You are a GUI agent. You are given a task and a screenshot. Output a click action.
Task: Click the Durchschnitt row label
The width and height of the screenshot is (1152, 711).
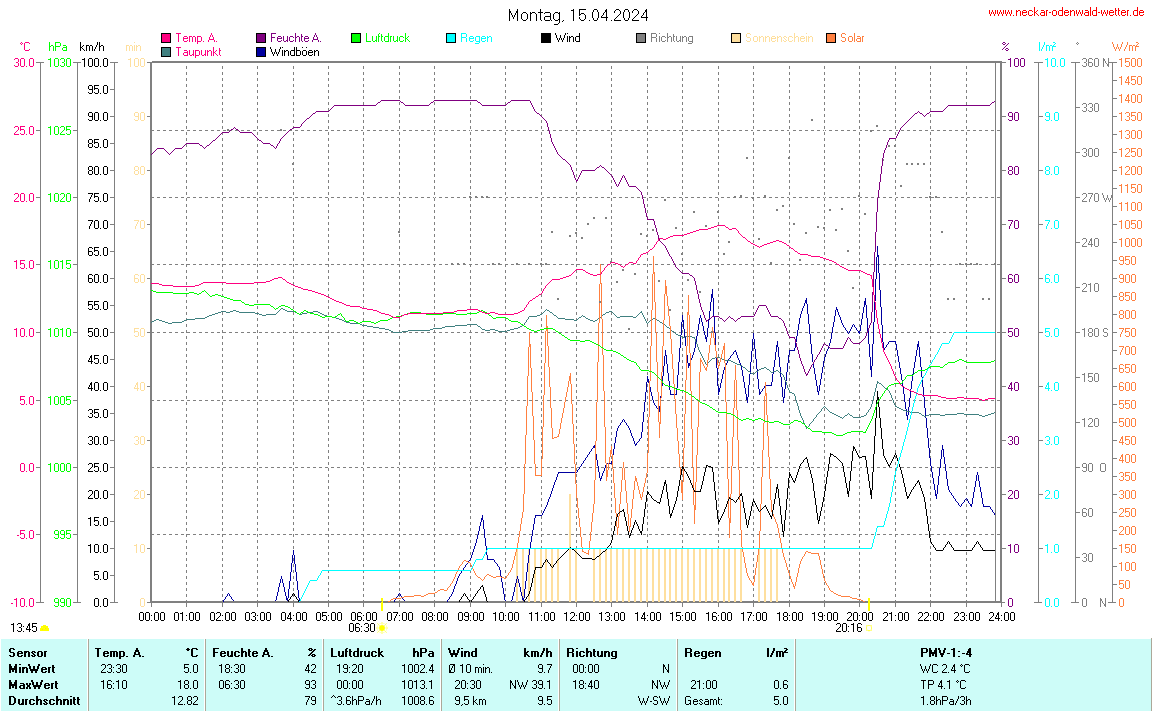(x=44, y=701)
